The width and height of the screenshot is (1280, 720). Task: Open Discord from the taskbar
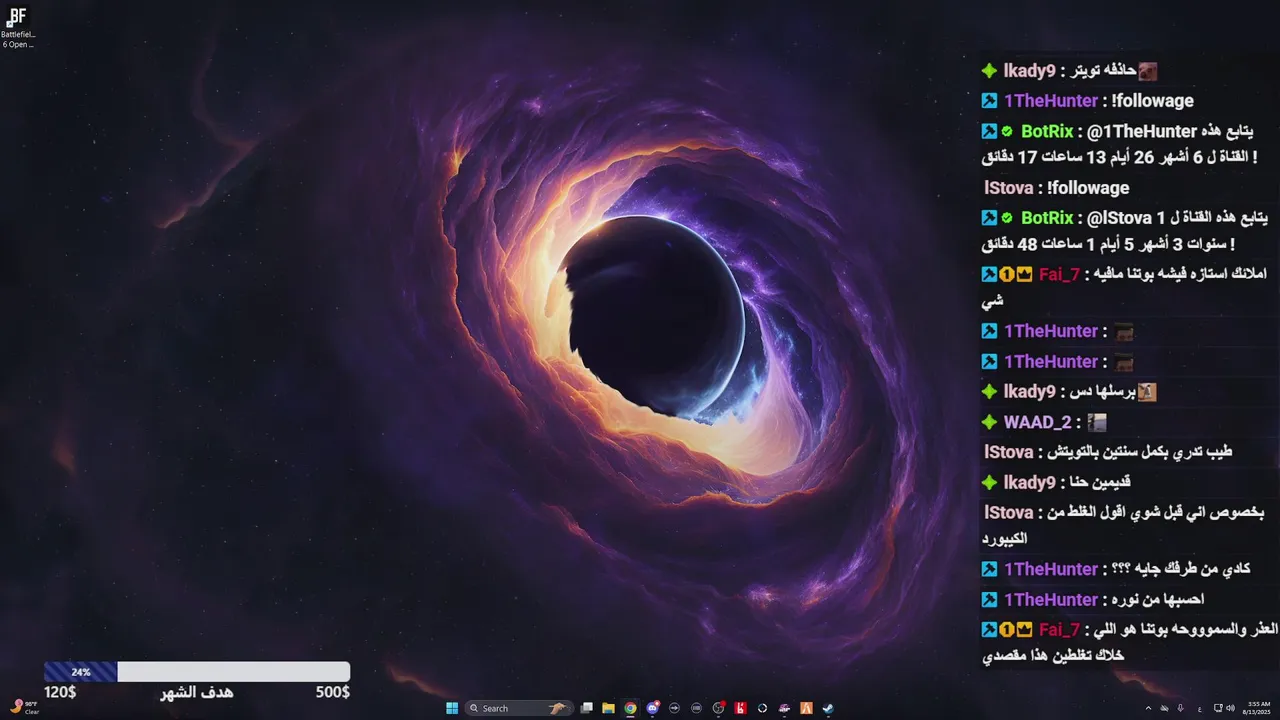653,708
